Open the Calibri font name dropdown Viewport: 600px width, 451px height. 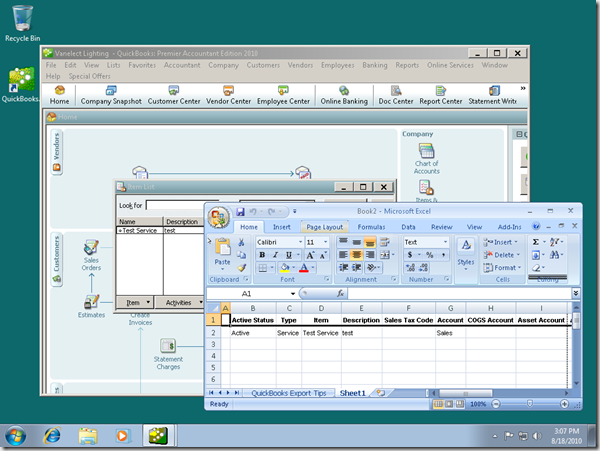tap(300, 242)
